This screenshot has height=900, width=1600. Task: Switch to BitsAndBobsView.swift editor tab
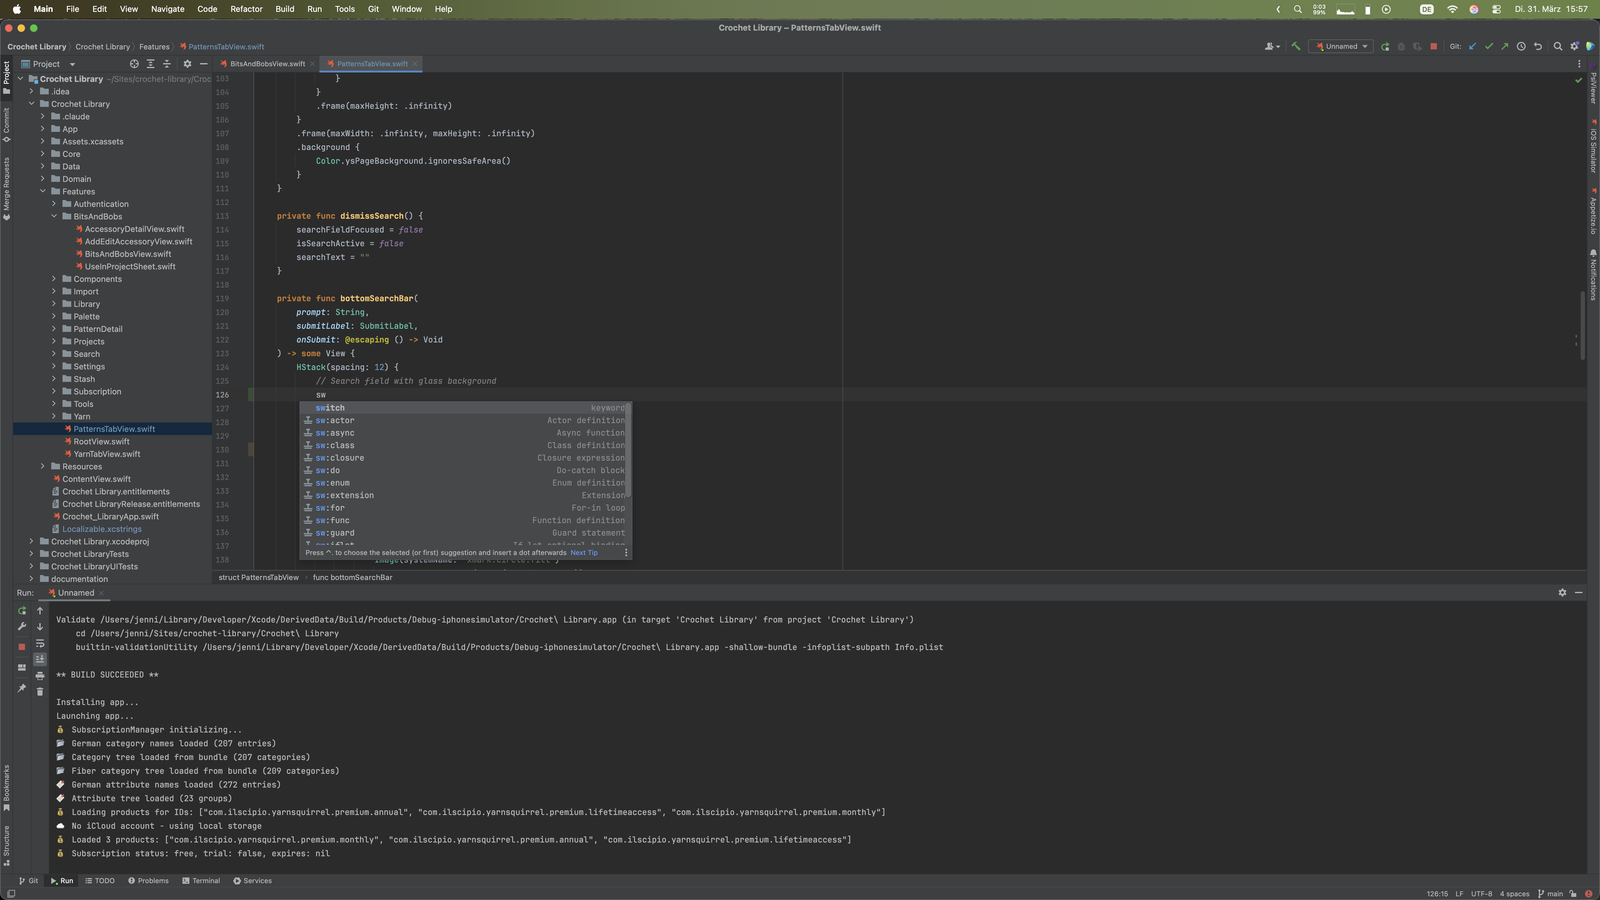coord(267,64)
